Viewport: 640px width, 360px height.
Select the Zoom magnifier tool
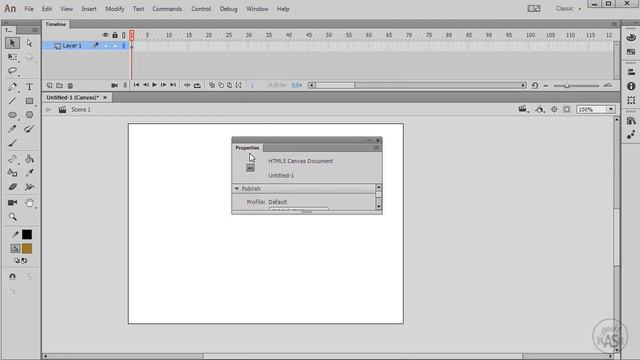coord(12,217)
